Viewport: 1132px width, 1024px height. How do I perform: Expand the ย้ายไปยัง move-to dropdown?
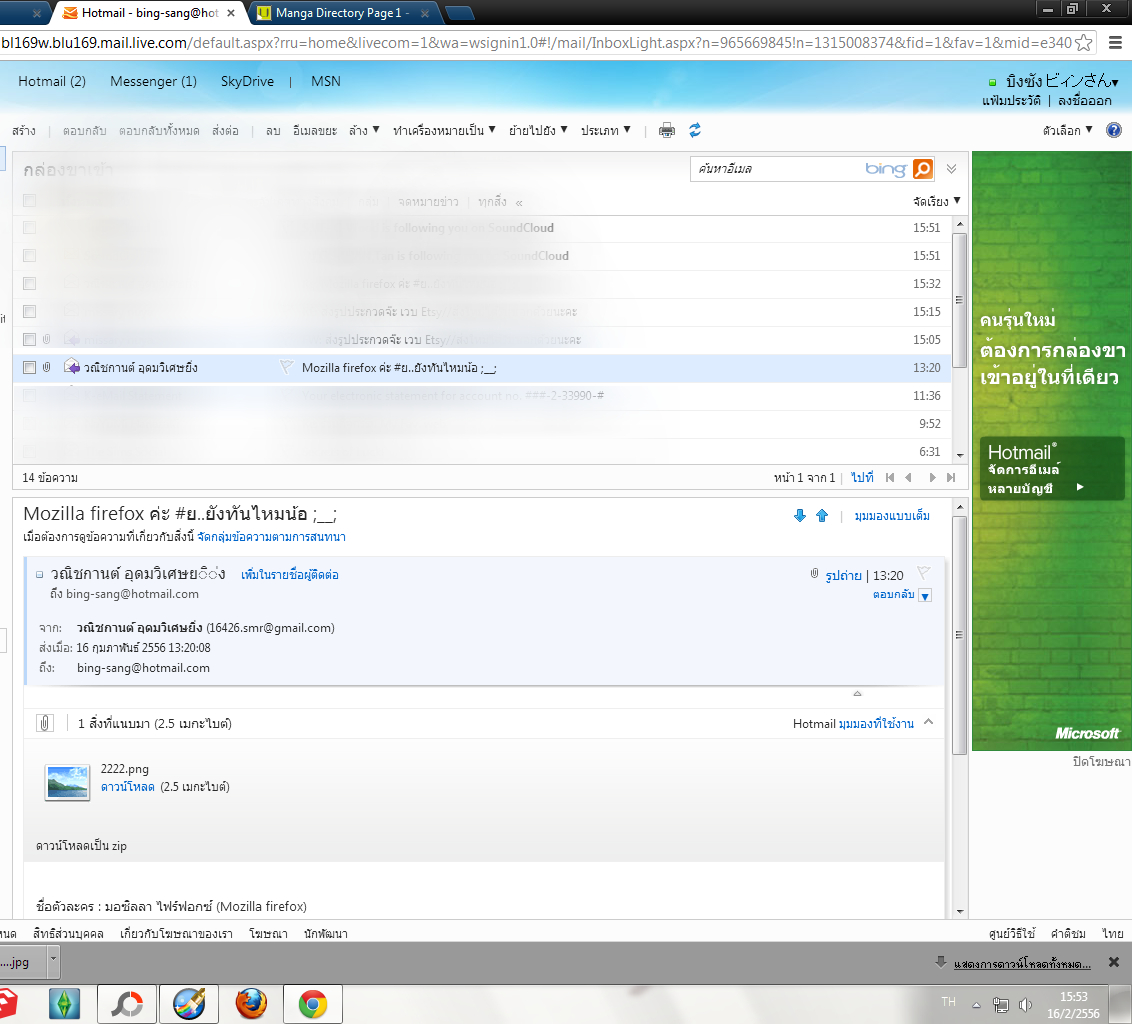click(538, 131)
